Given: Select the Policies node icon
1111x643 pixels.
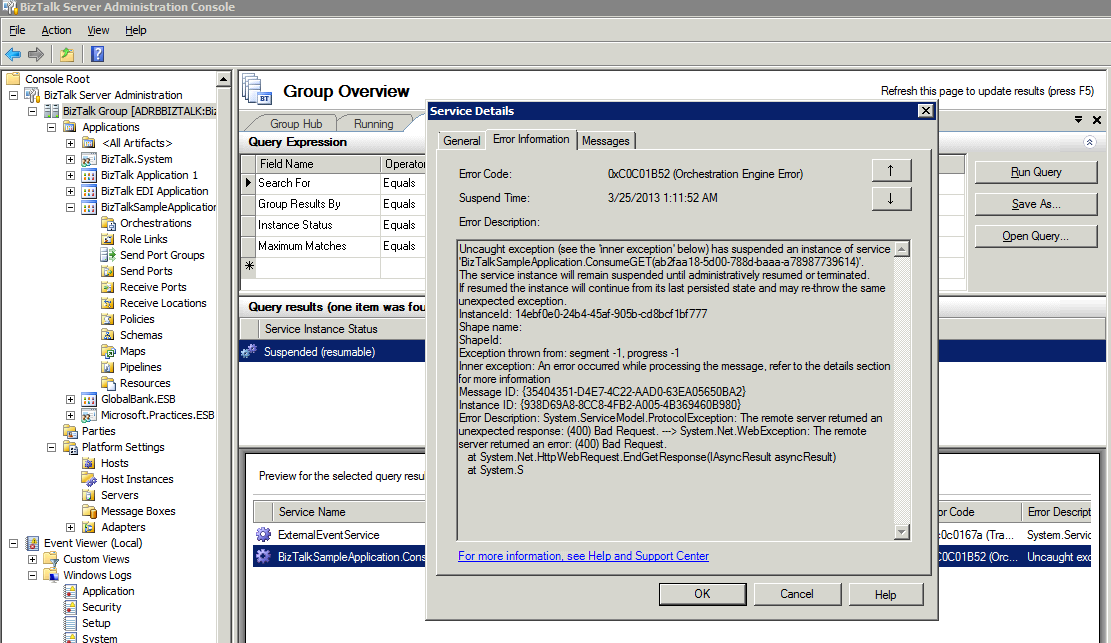Looking at the screenshot, I should click(108, 319).
